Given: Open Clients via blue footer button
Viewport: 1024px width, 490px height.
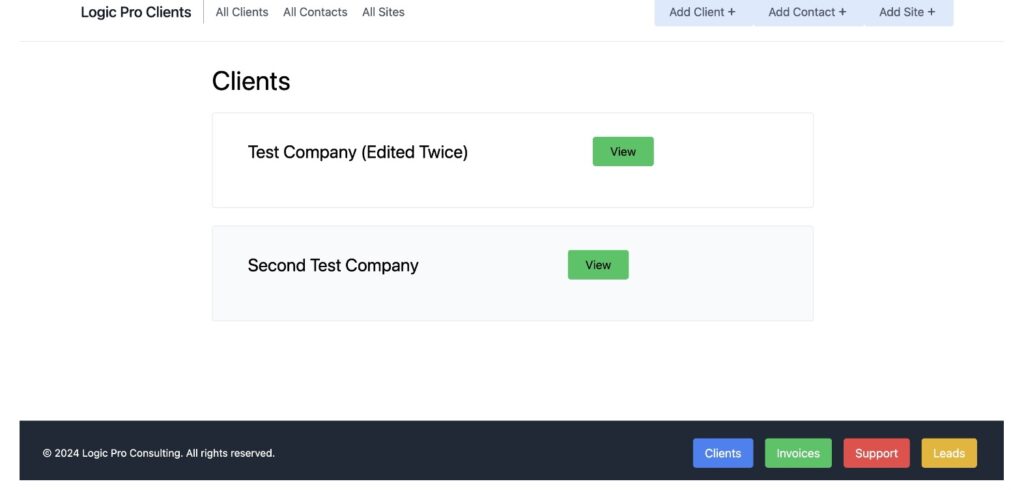Looking at the screenshot, I should coord(723,453).
